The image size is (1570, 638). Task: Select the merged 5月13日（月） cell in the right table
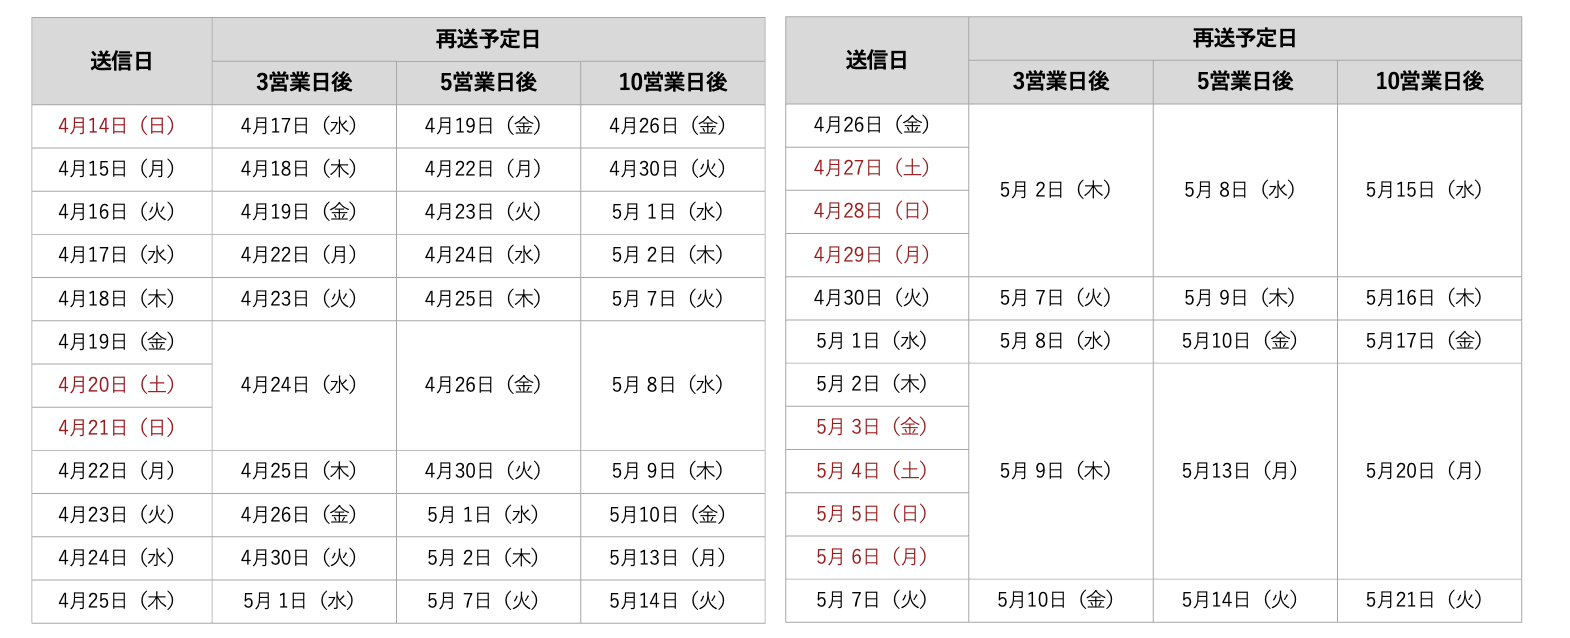click(1245, 471)
